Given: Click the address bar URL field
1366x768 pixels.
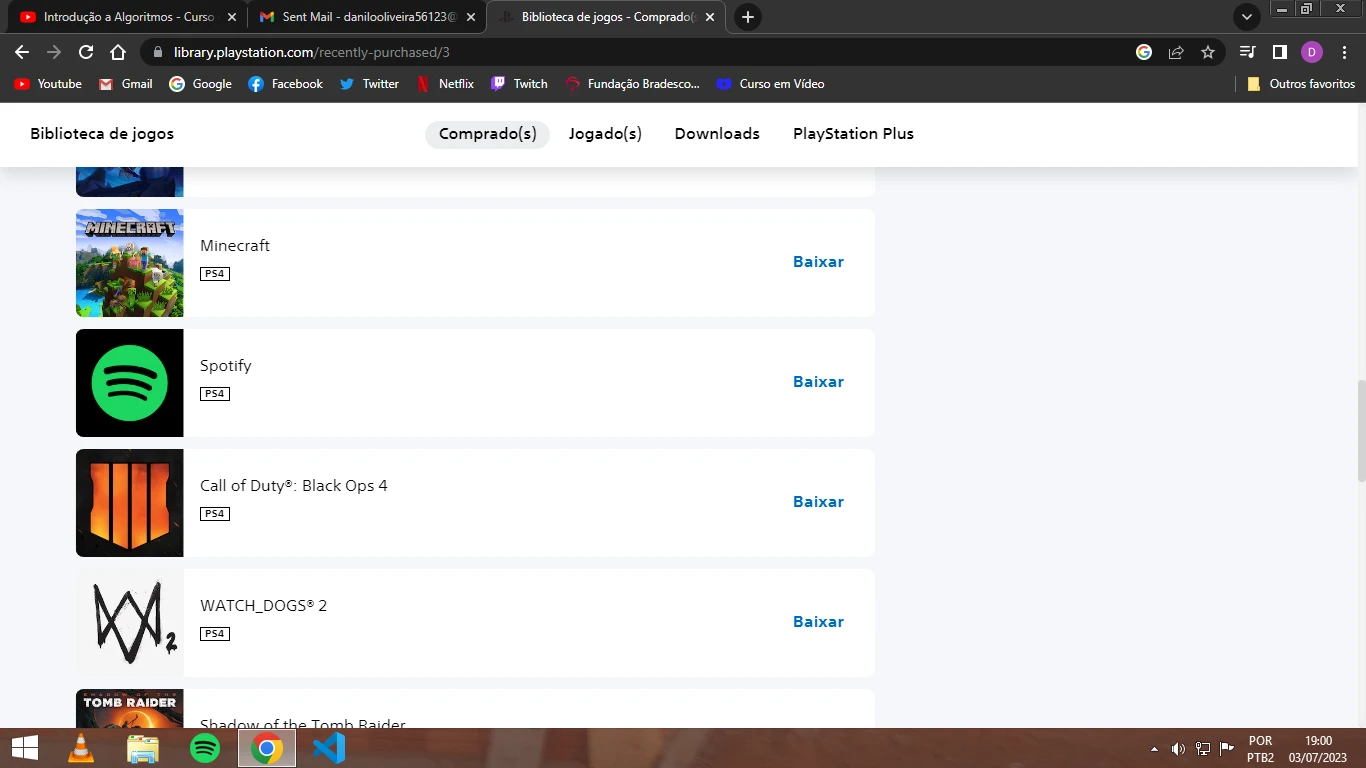Looking at the screenshot, I should [x=640, y=52].
